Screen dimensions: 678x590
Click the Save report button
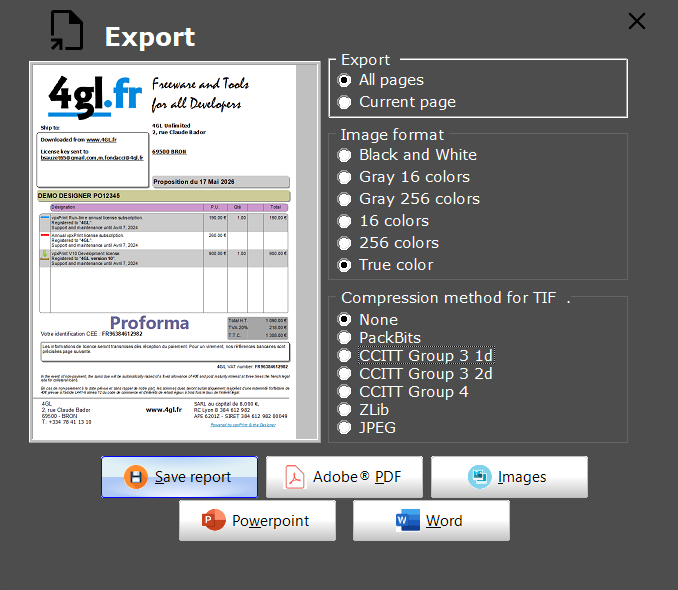click(x=179, y=477)
